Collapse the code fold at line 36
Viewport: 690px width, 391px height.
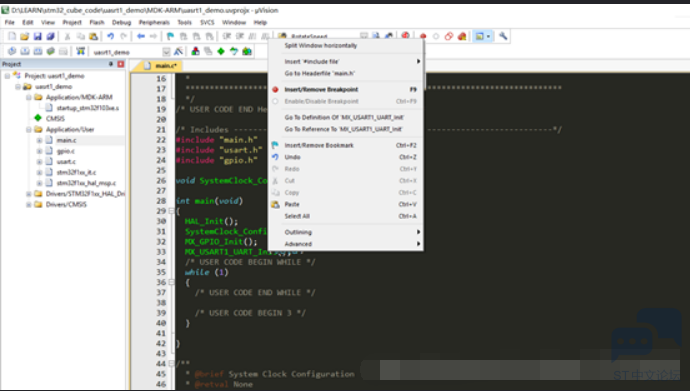pos(171,282)
